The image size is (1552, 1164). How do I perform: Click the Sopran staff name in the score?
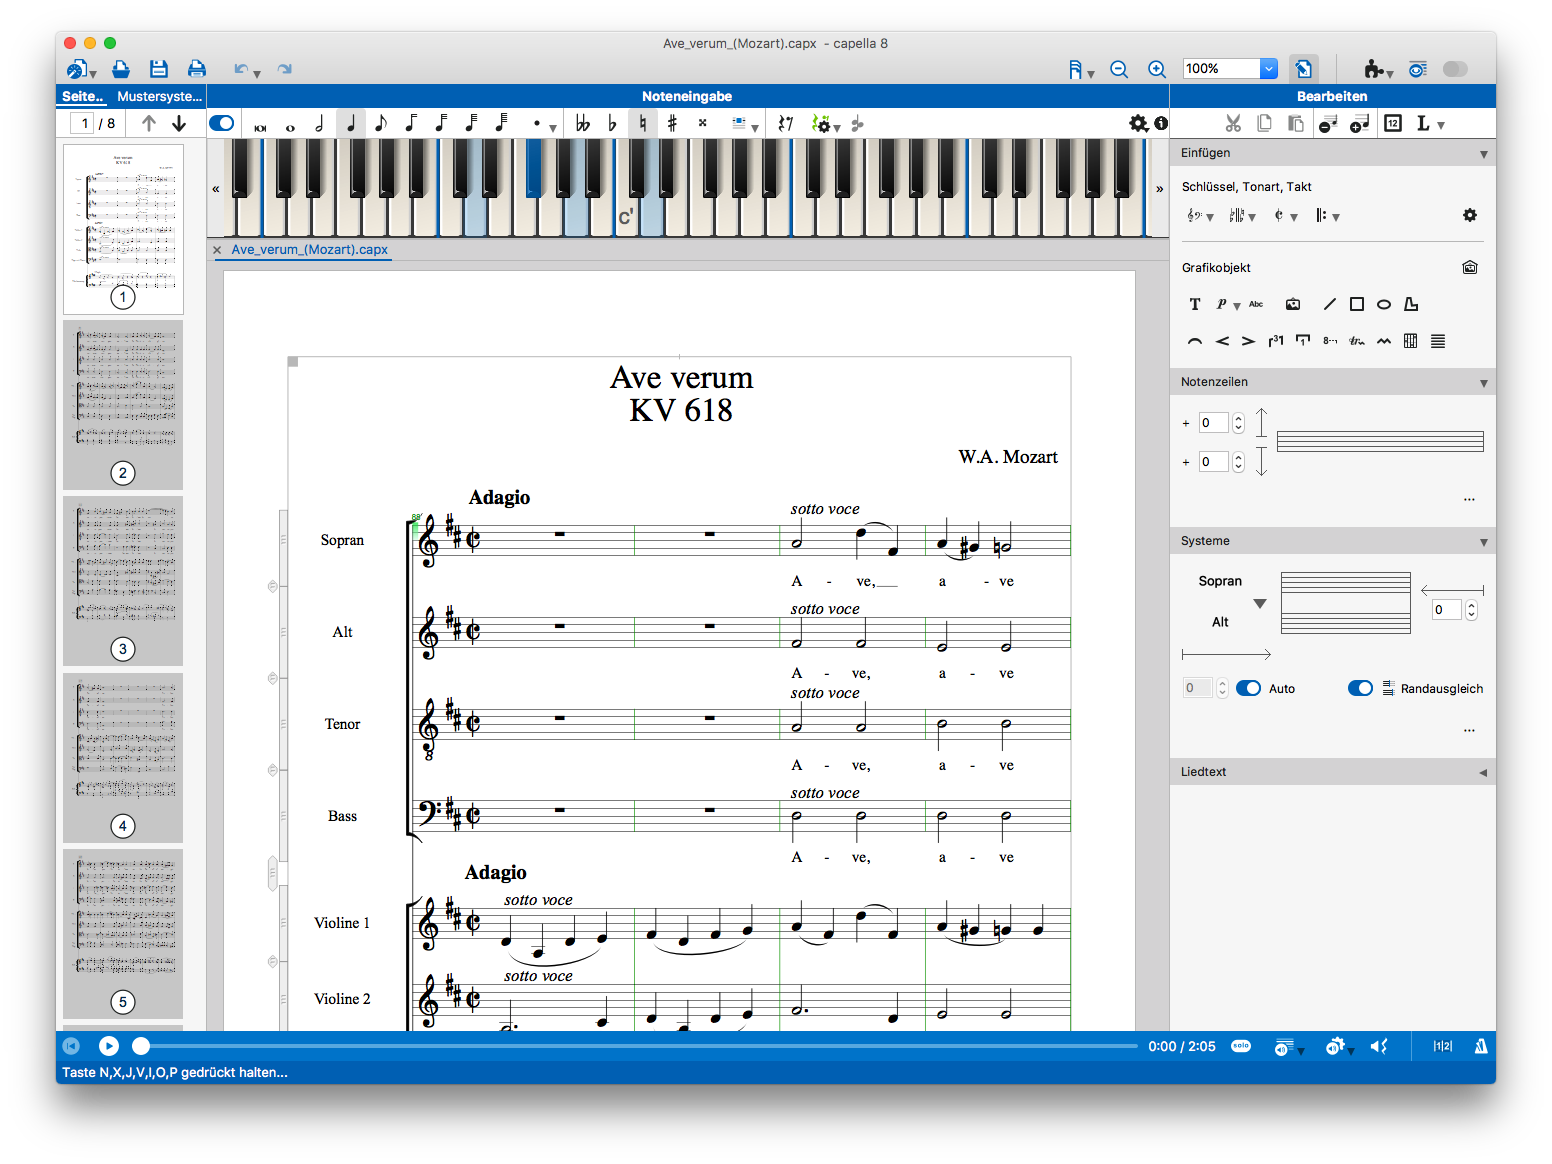[342, 540]
